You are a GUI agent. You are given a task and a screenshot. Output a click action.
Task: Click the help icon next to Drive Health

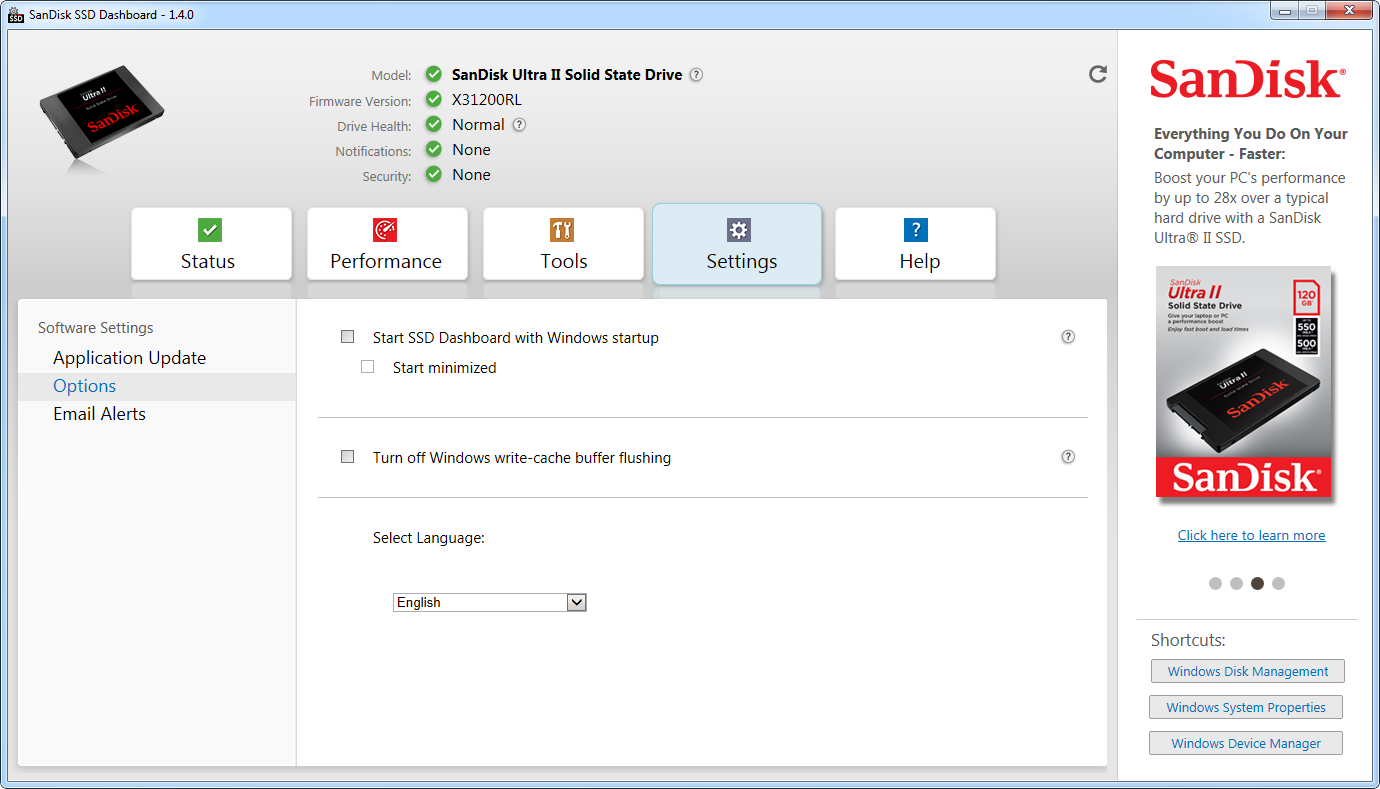tap(519, 125)
